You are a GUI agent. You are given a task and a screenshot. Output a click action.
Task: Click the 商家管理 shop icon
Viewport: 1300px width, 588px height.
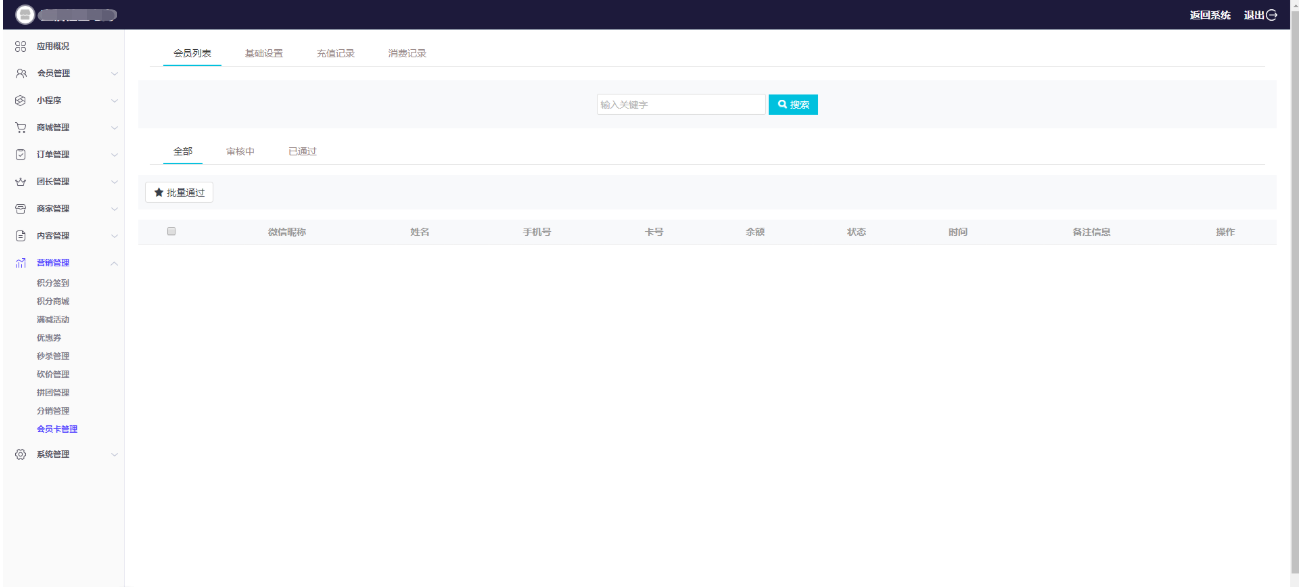[x=20, y=209]
